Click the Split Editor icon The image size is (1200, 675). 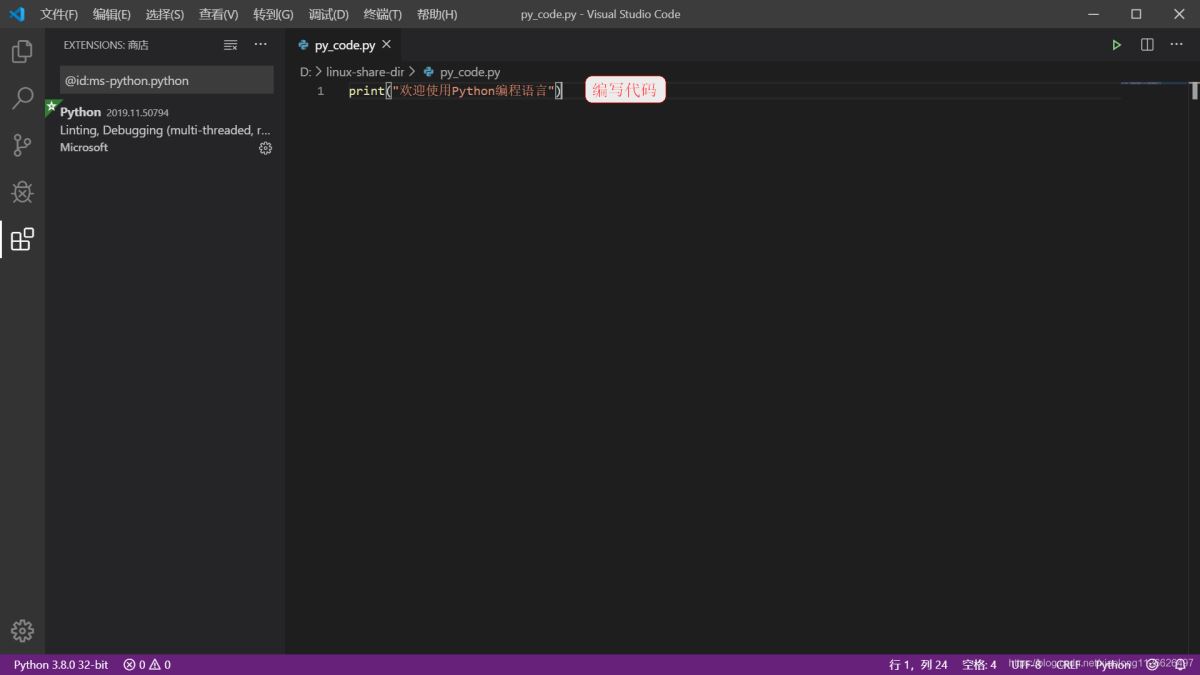click(1146, 44)
